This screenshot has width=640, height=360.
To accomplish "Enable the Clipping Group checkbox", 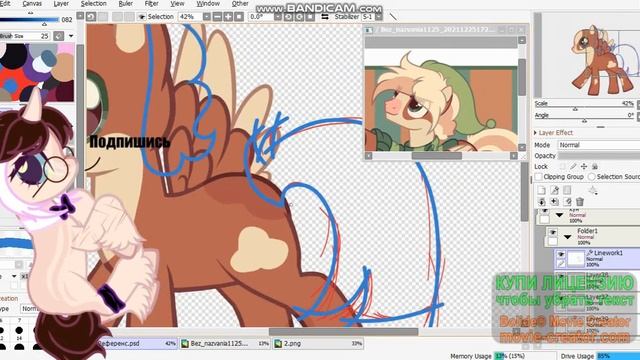I will pyautogui.click(x=539, y=177).
